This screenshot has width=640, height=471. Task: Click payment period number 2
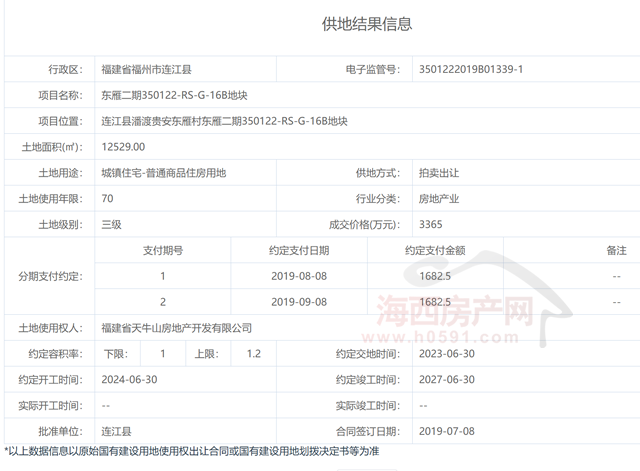point(163,302)
